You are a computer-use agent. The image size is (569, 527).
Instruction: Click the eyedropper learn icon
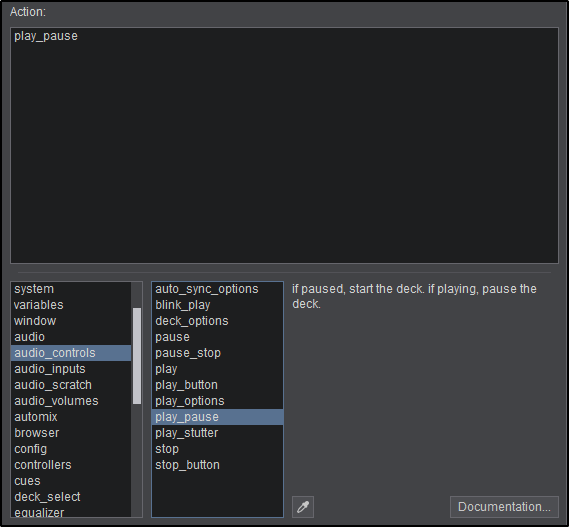303,507
